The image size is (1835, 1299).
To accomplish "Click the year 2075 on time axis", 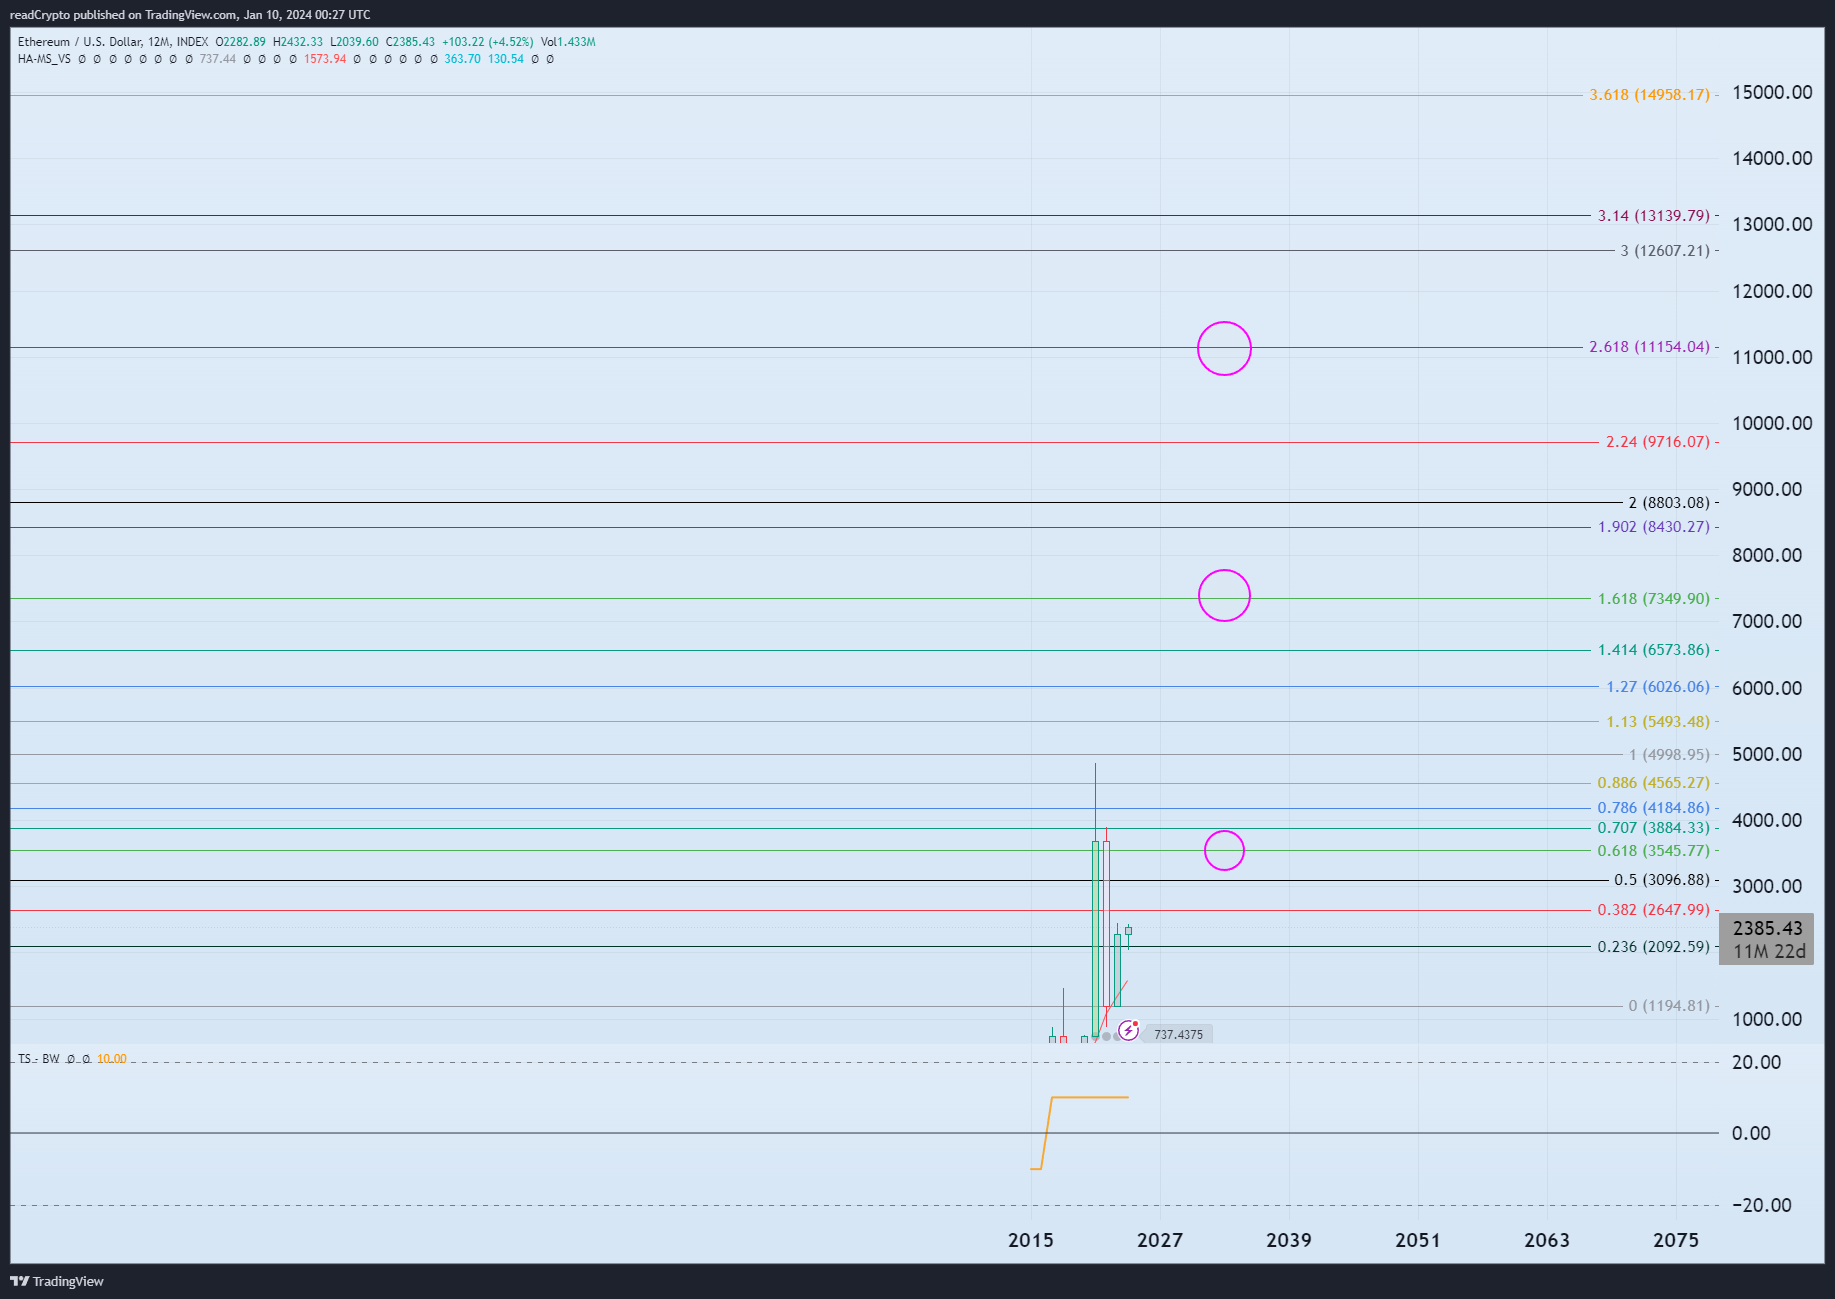I will [x=1676, y=1240].
